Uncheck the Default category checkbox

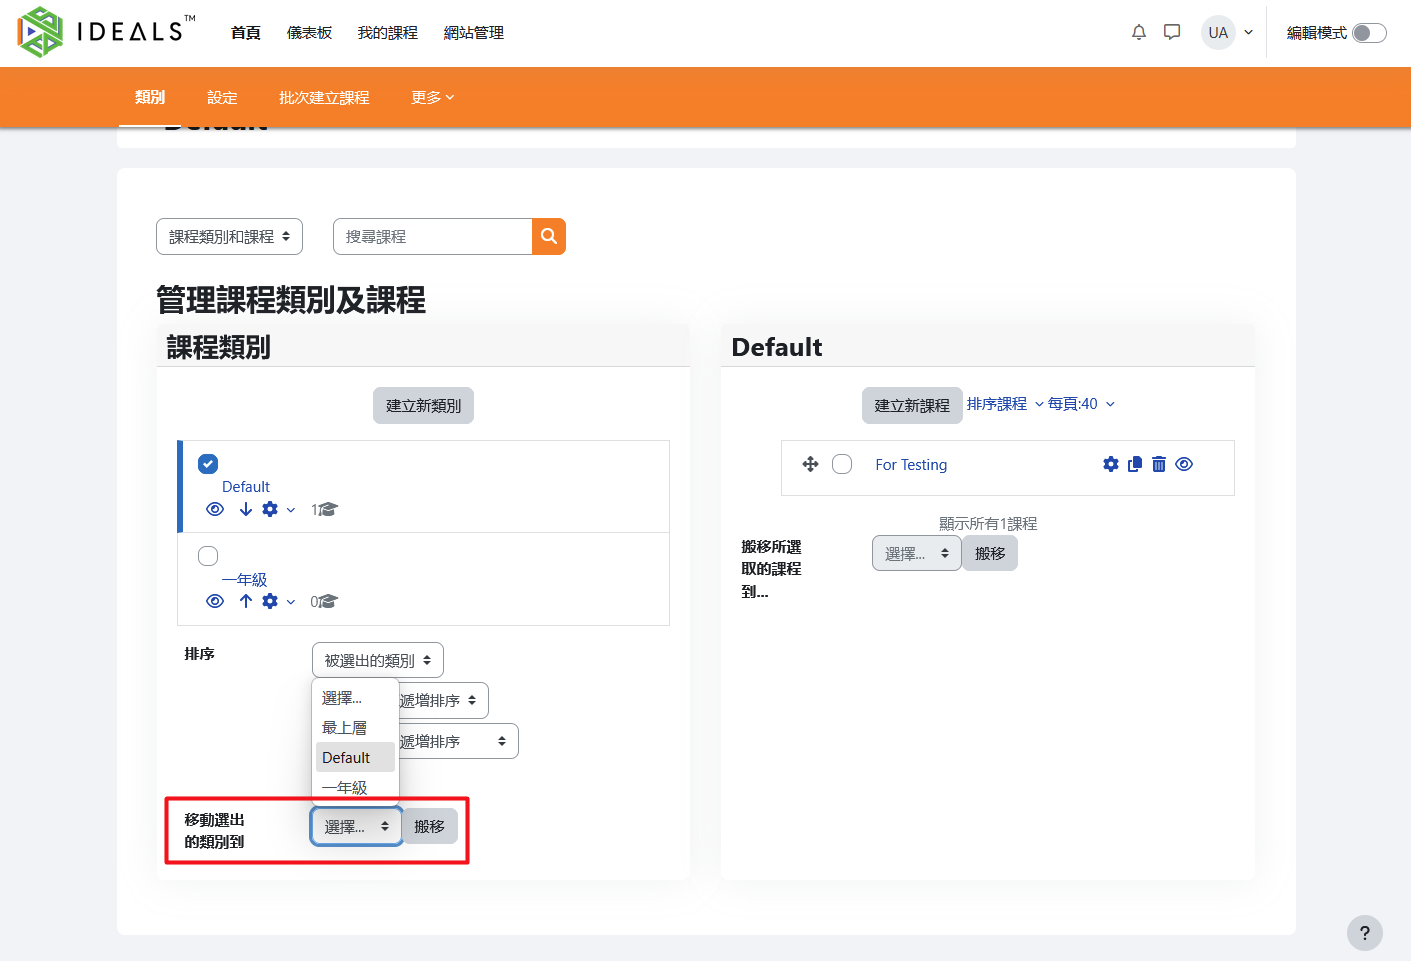point(208,464)
